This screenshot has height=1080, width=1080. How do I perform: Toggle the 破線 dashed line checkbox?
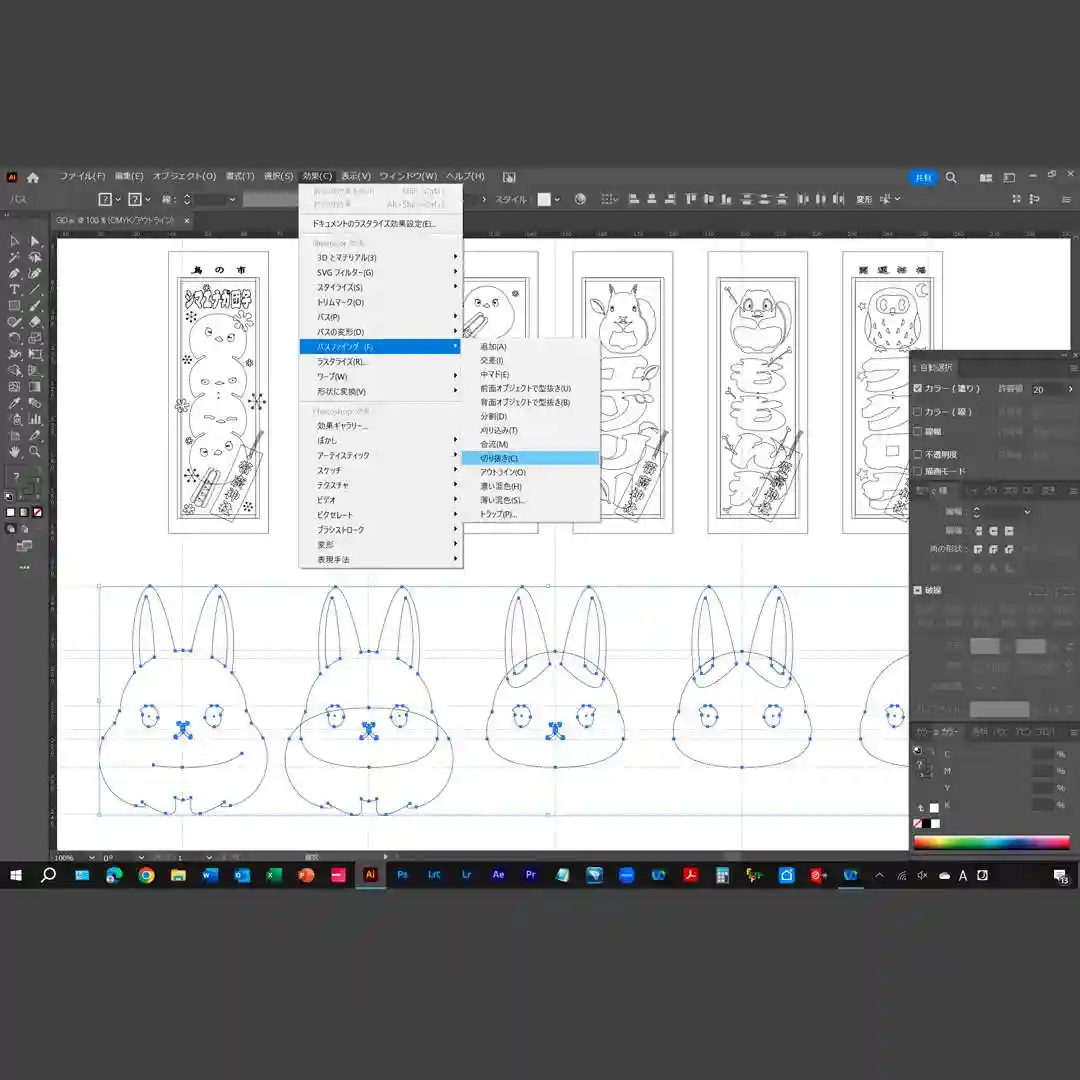tap(918, 590)
